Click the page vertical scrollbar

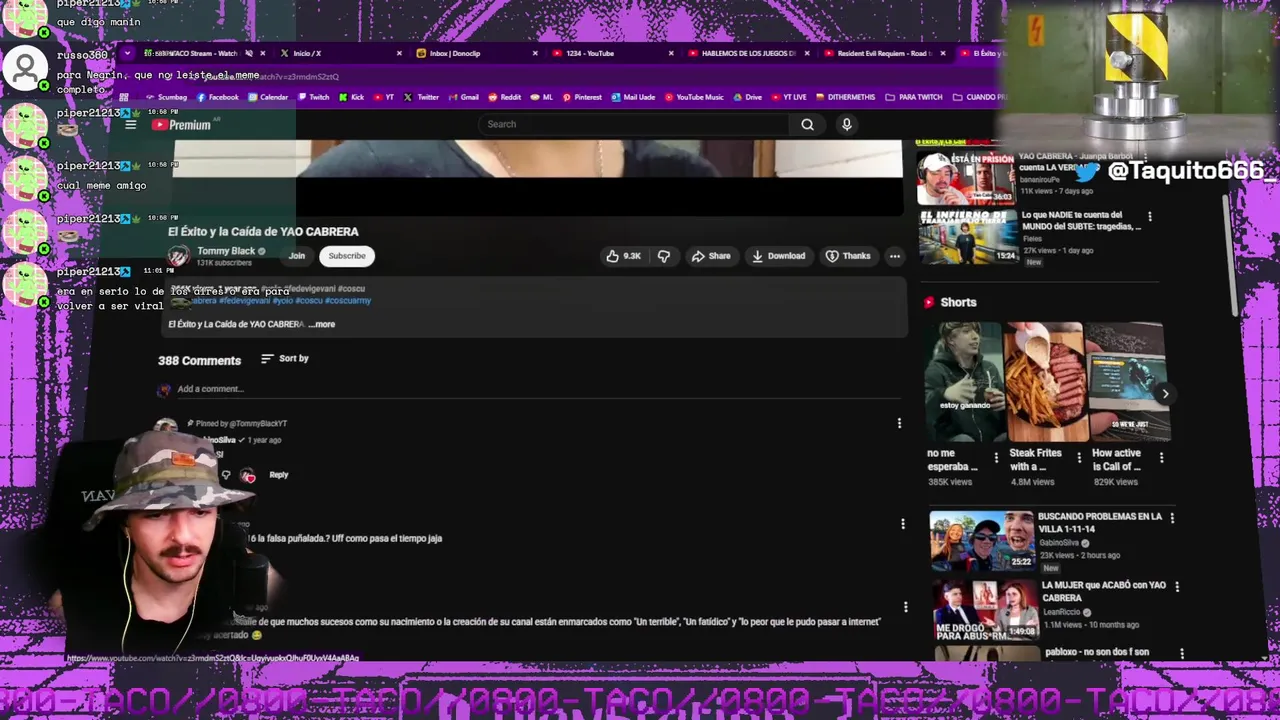[1232, 257]
